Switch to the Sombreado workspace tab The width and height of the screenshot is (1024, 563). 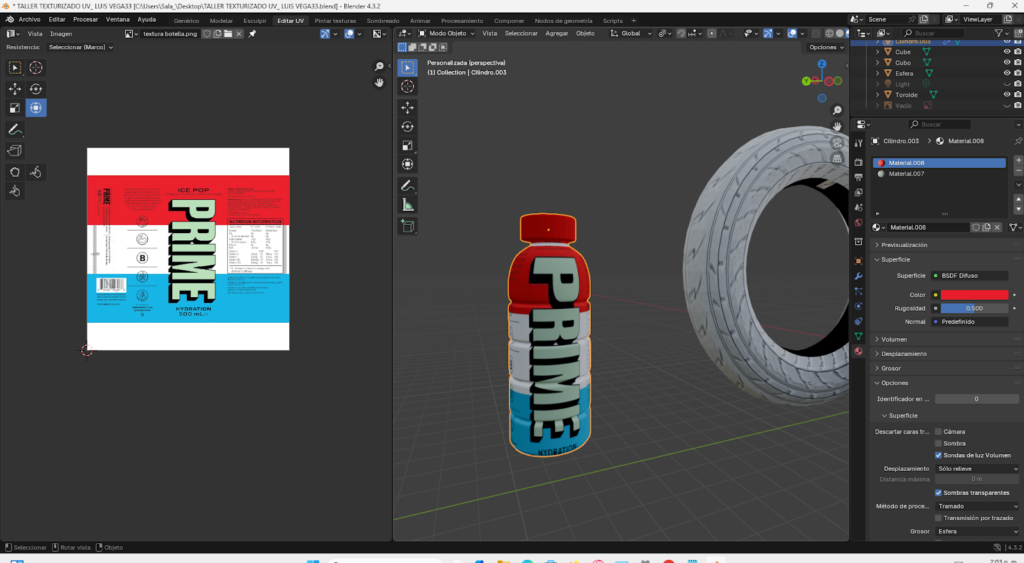tap(383, 21)
